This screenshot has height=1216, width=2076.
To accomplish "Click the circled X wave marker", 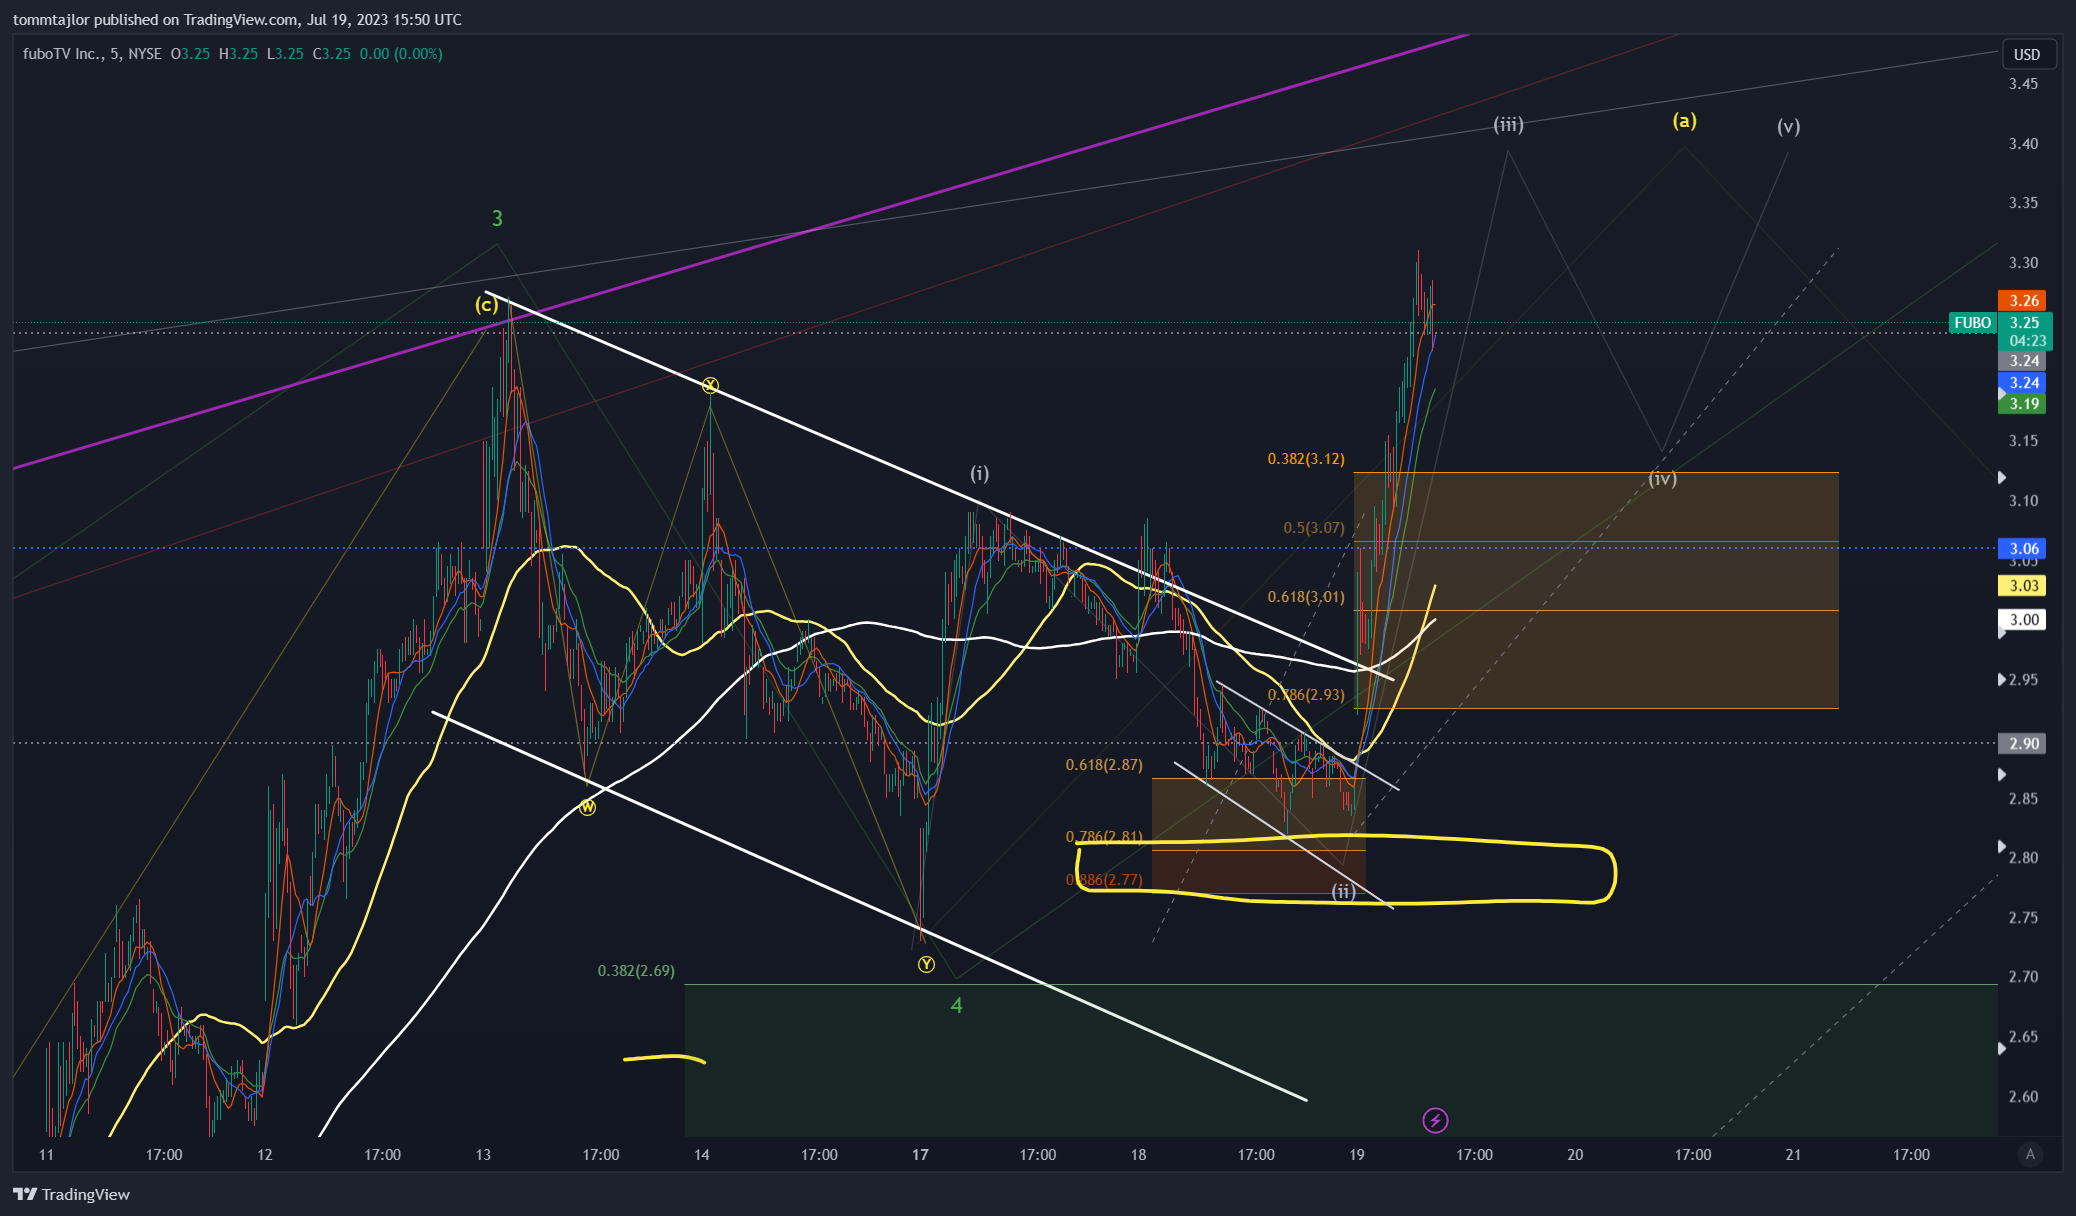I will click(x=710, y=386).
